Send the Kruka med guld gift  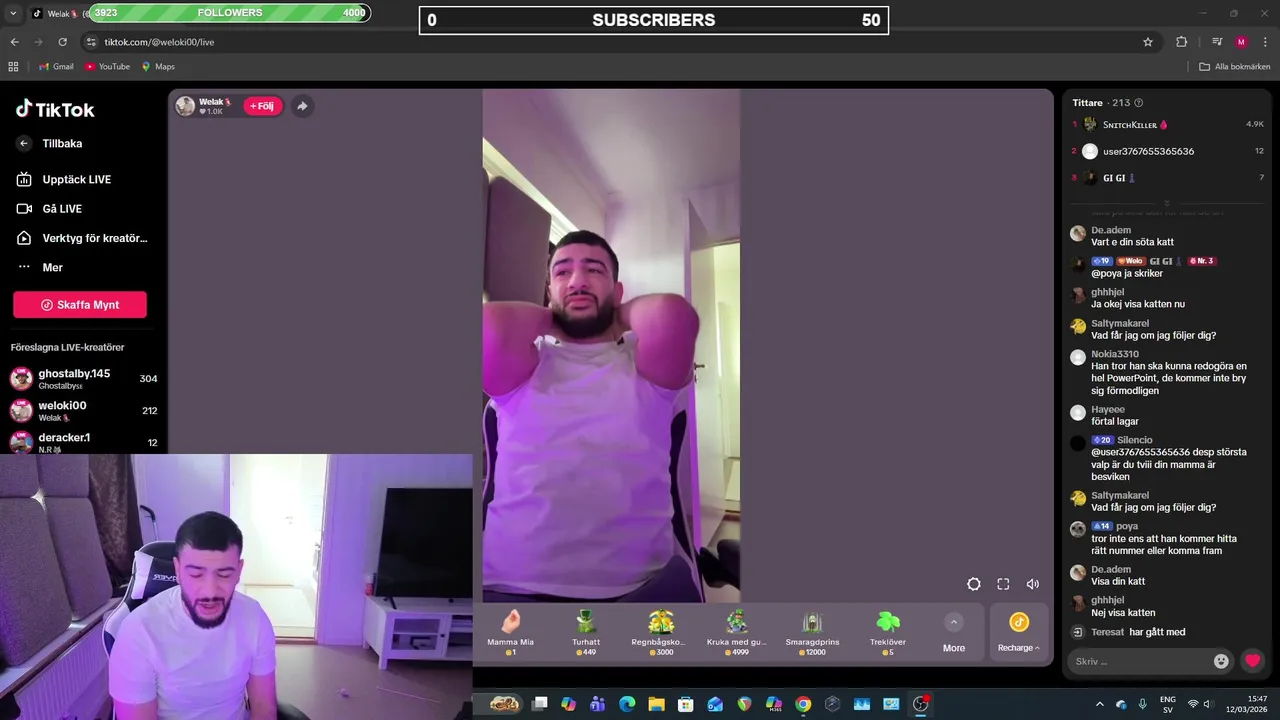[737, 632]
